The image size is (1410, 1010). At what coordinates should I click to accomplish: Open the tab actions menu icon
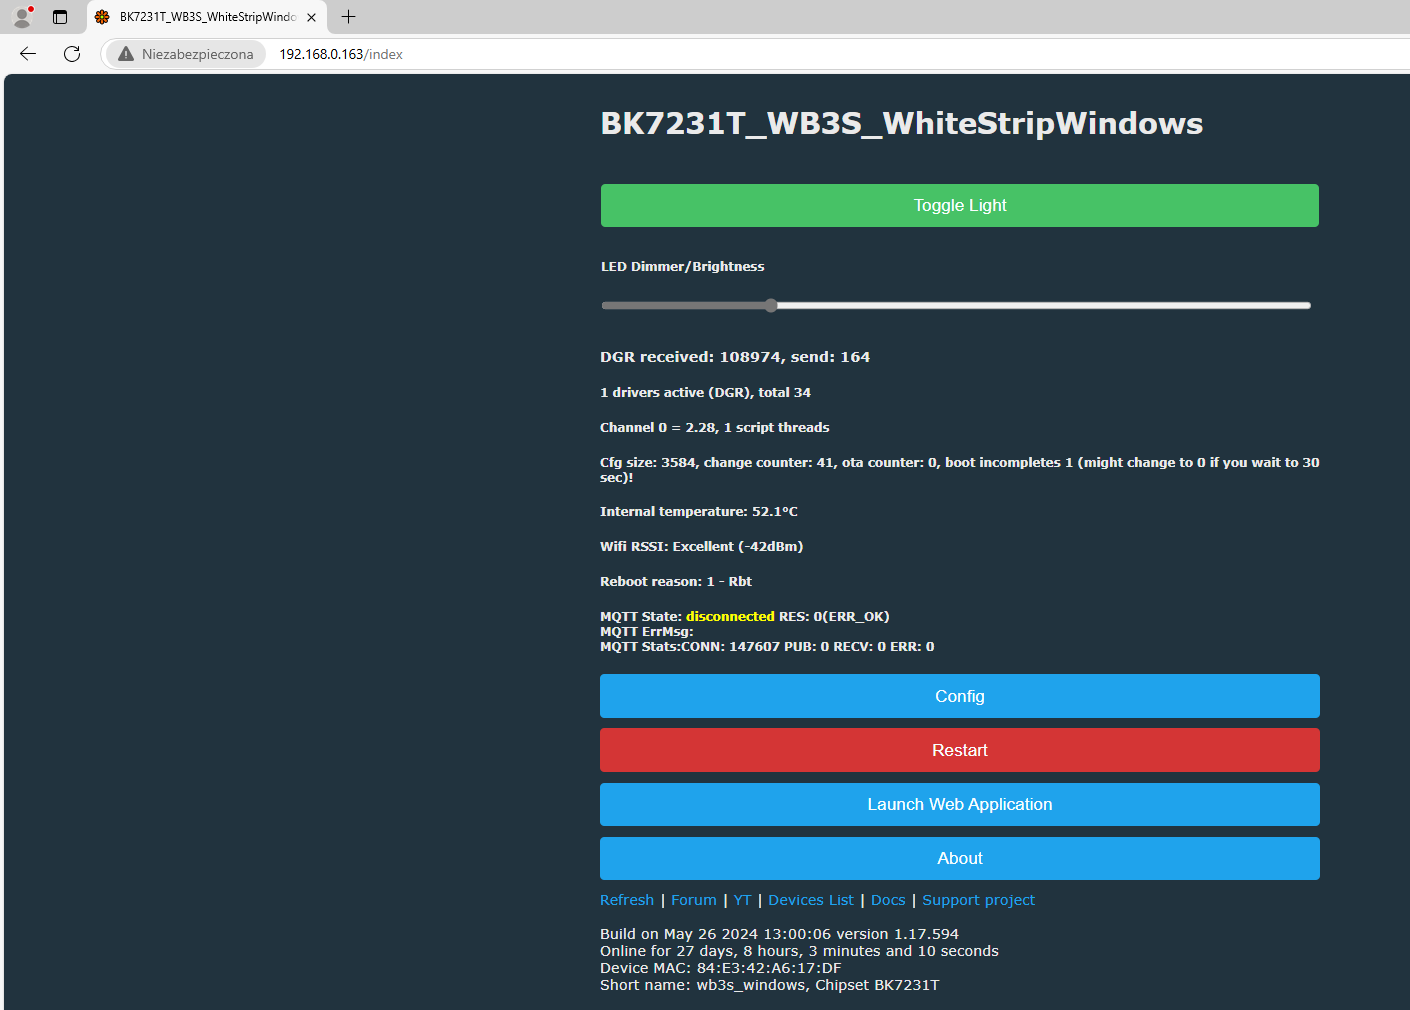point(60,17)
